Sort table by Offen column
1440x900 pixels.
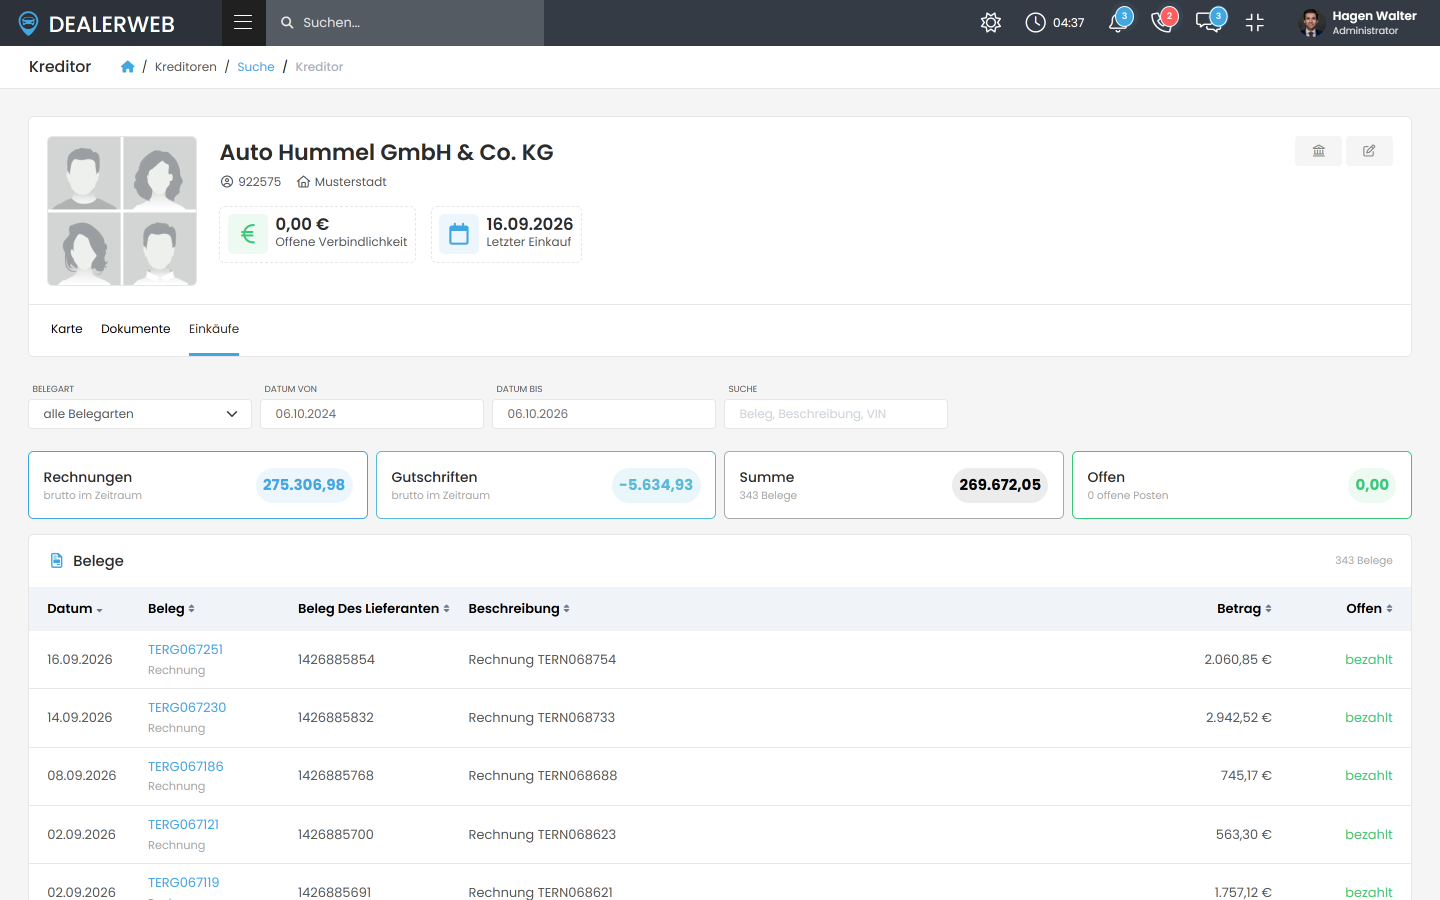click(x=1369, y=609)
